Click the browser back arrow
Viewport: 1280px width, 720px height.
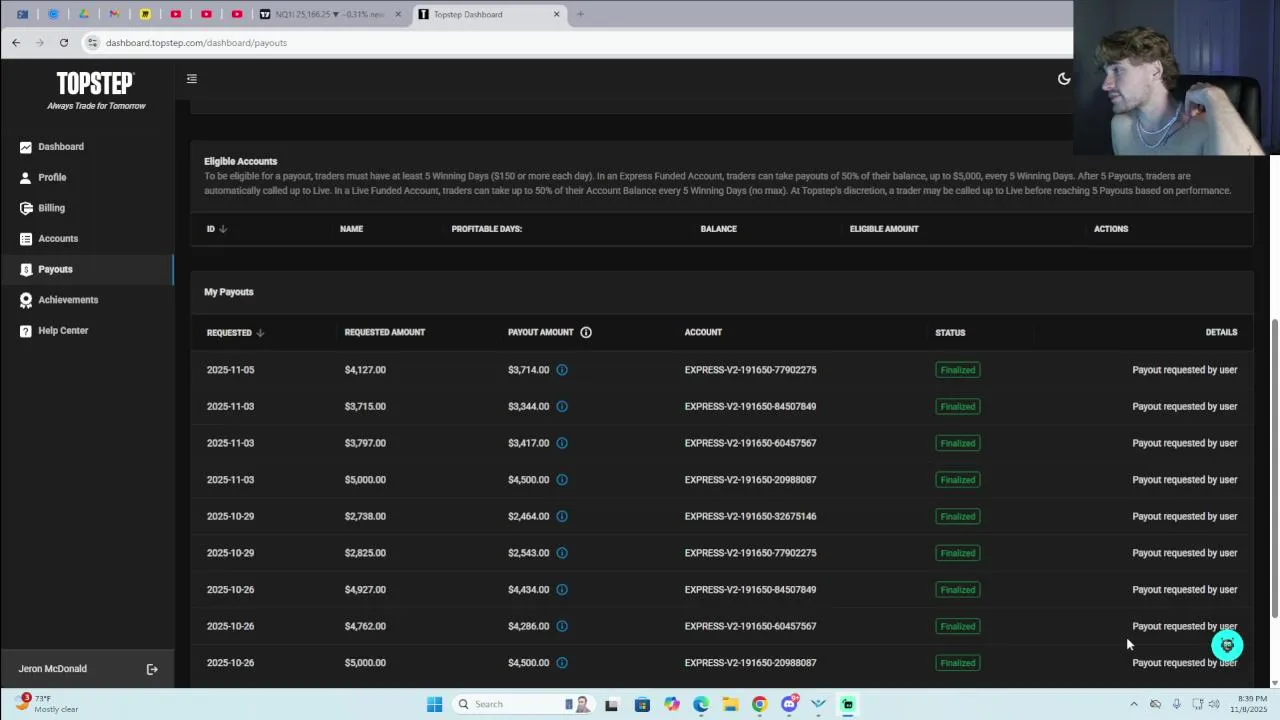coord(16,42)
